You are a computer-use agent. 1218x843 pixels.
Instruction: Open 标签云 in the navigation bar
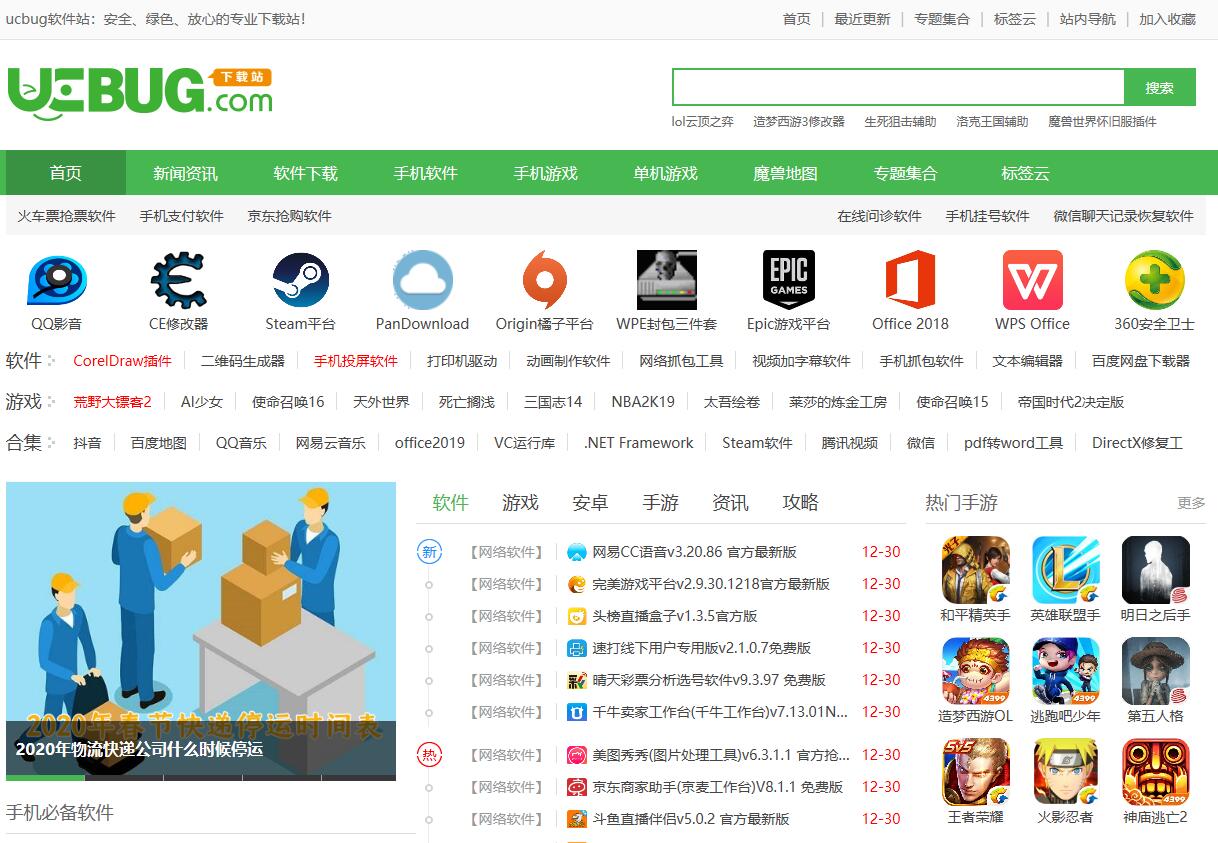click(x=1026, y=173)
